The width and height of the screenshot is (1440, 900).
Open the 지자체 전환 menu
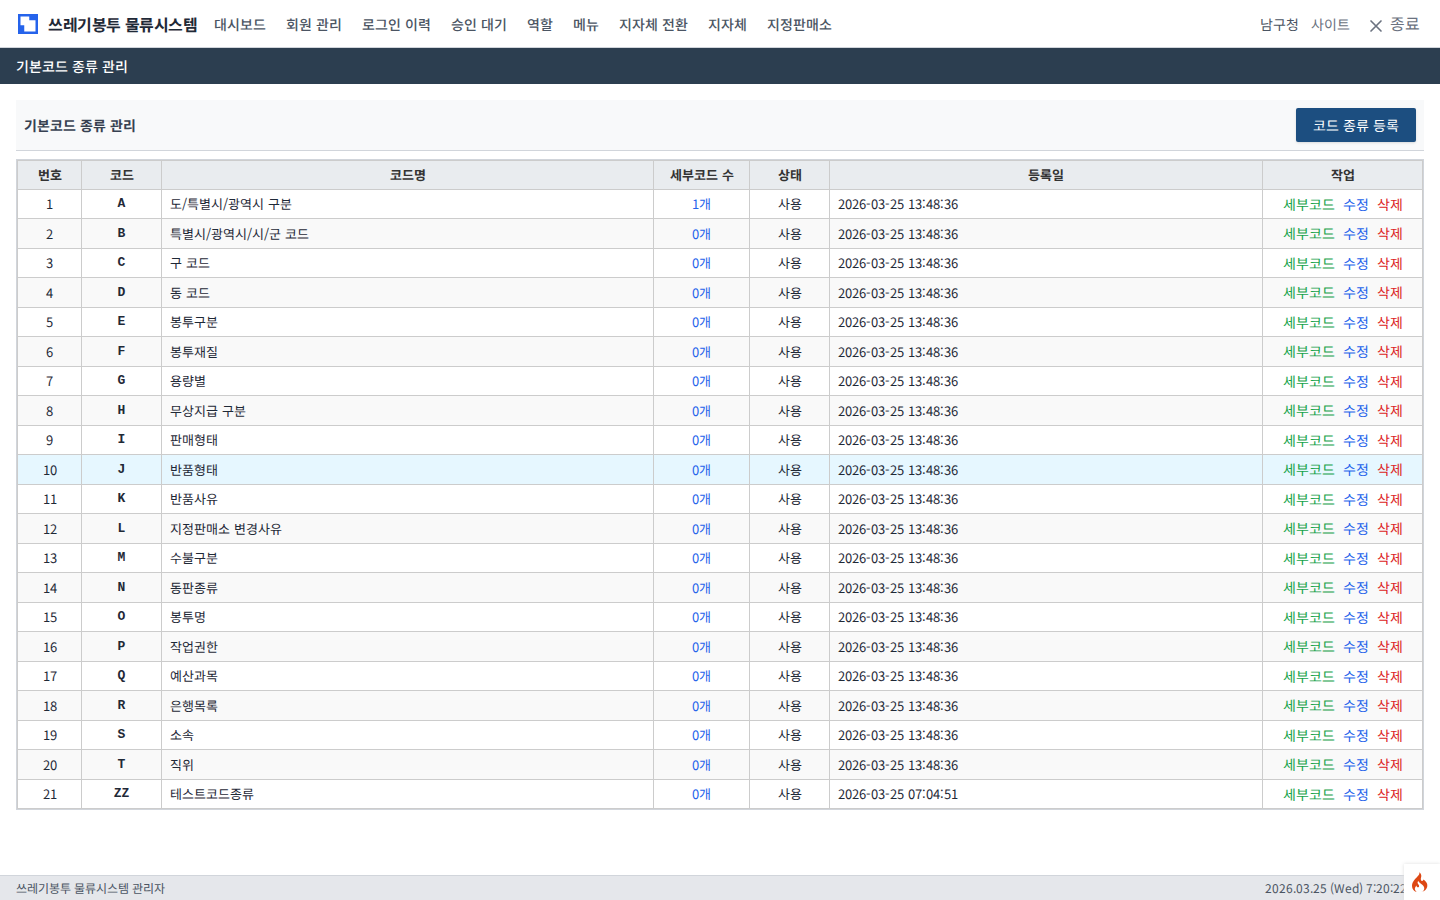pyautogui.click(x=653, y=25)
